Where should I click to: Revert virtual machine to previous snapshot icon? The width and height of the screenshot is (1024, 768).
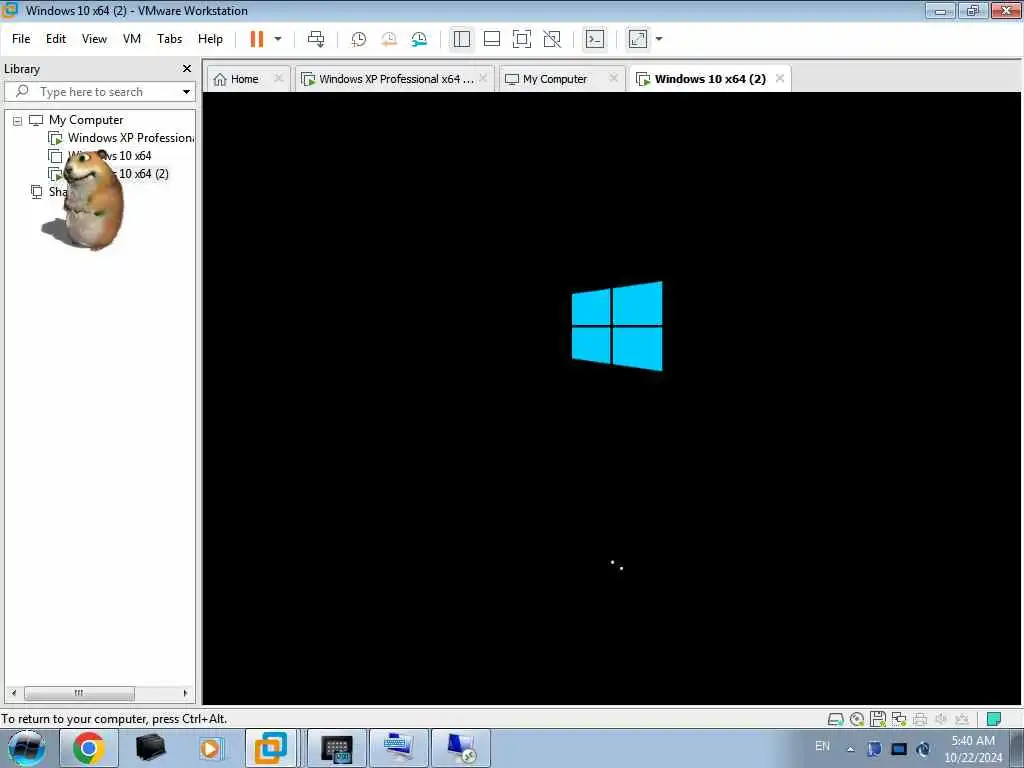[x=389, y=39]
